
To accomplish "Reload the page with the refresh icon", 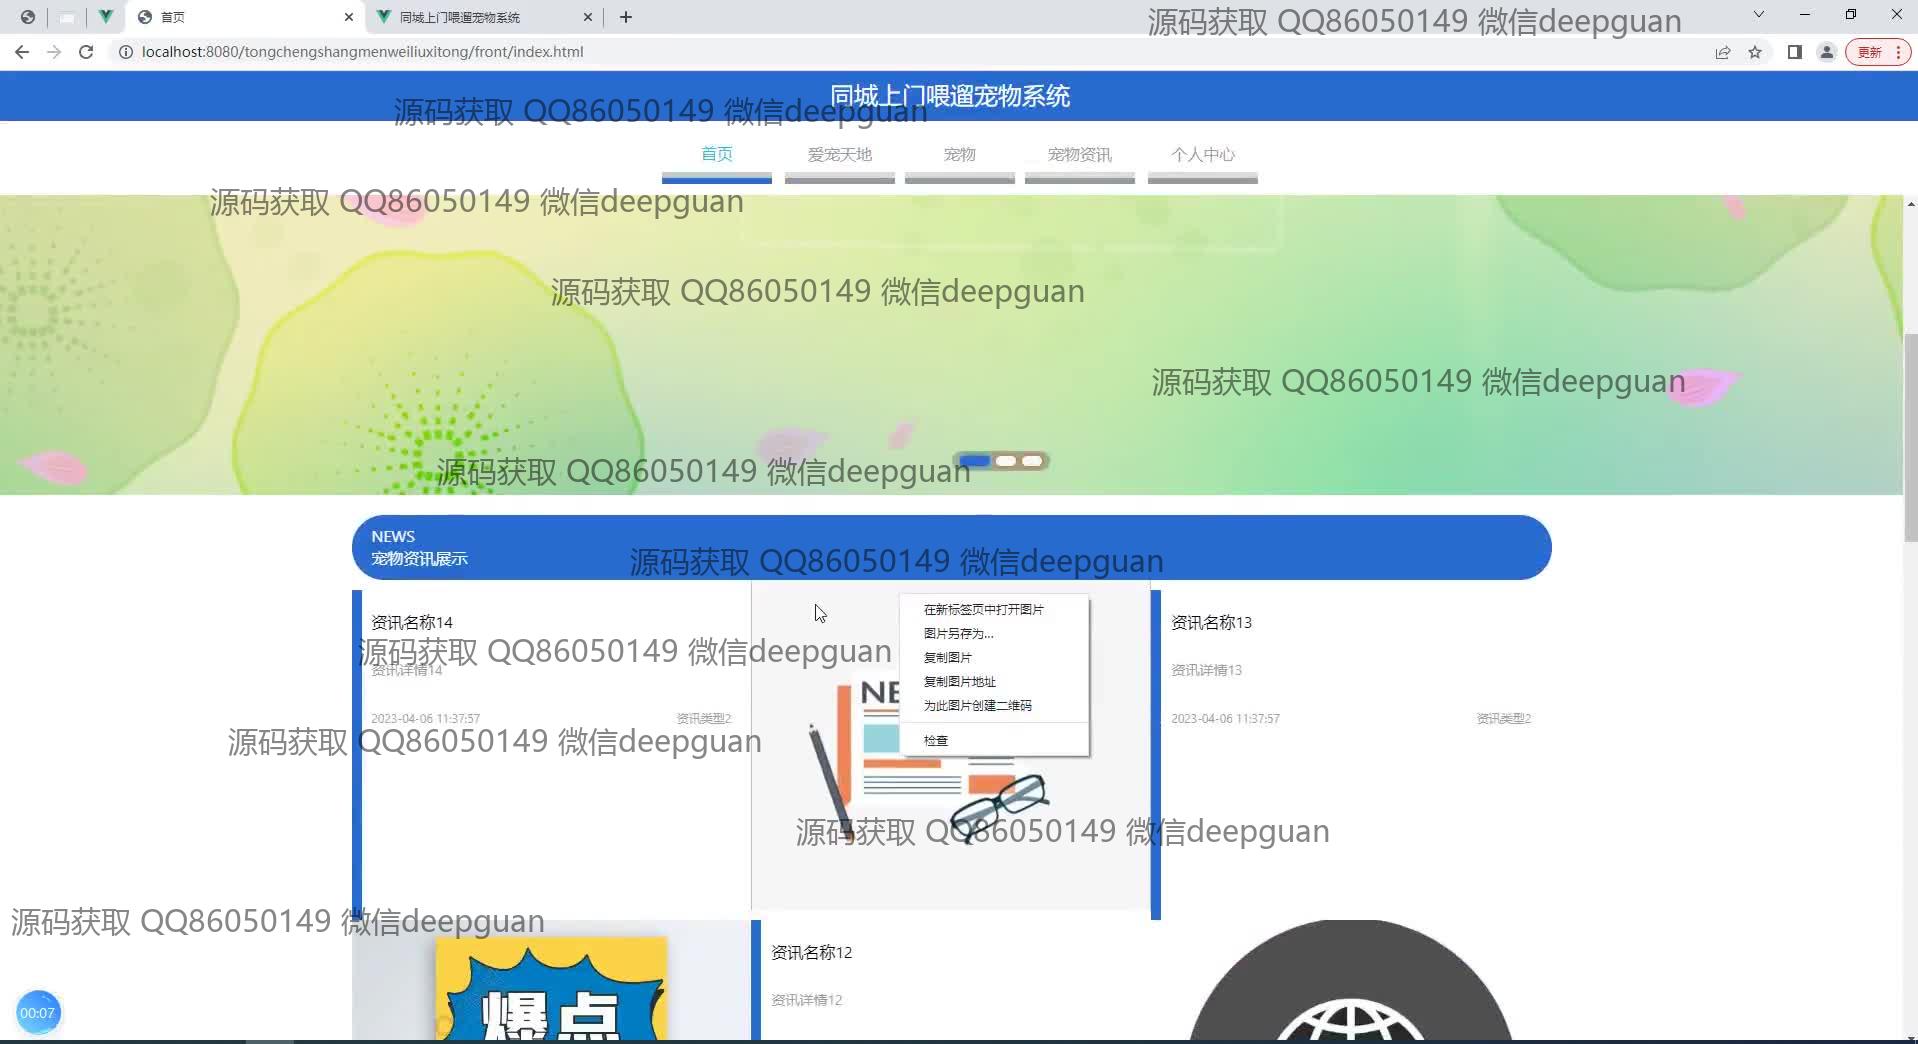I will [x=86, y=52].
